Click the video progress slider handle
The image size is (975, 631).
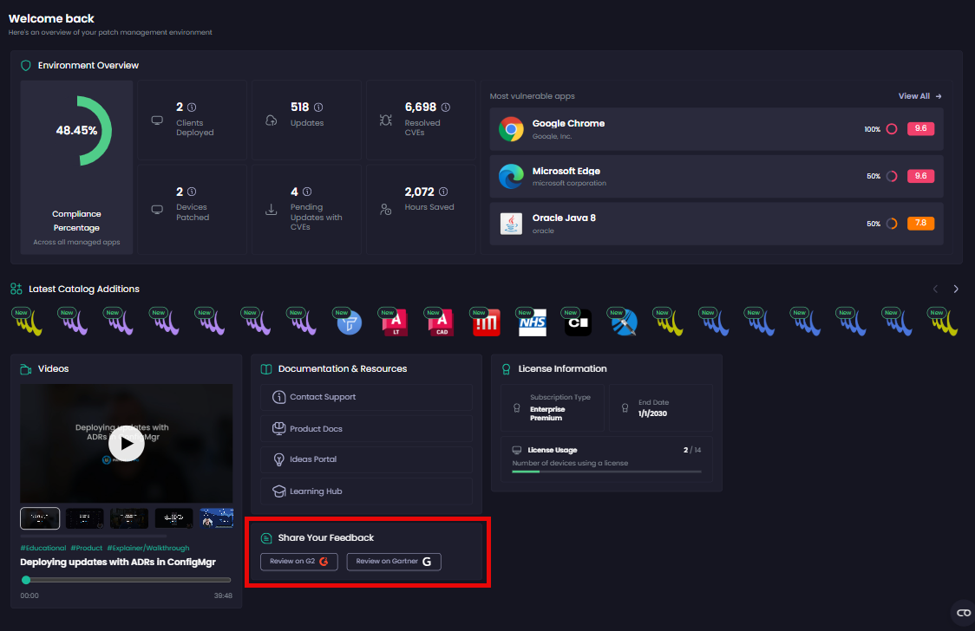26,579
